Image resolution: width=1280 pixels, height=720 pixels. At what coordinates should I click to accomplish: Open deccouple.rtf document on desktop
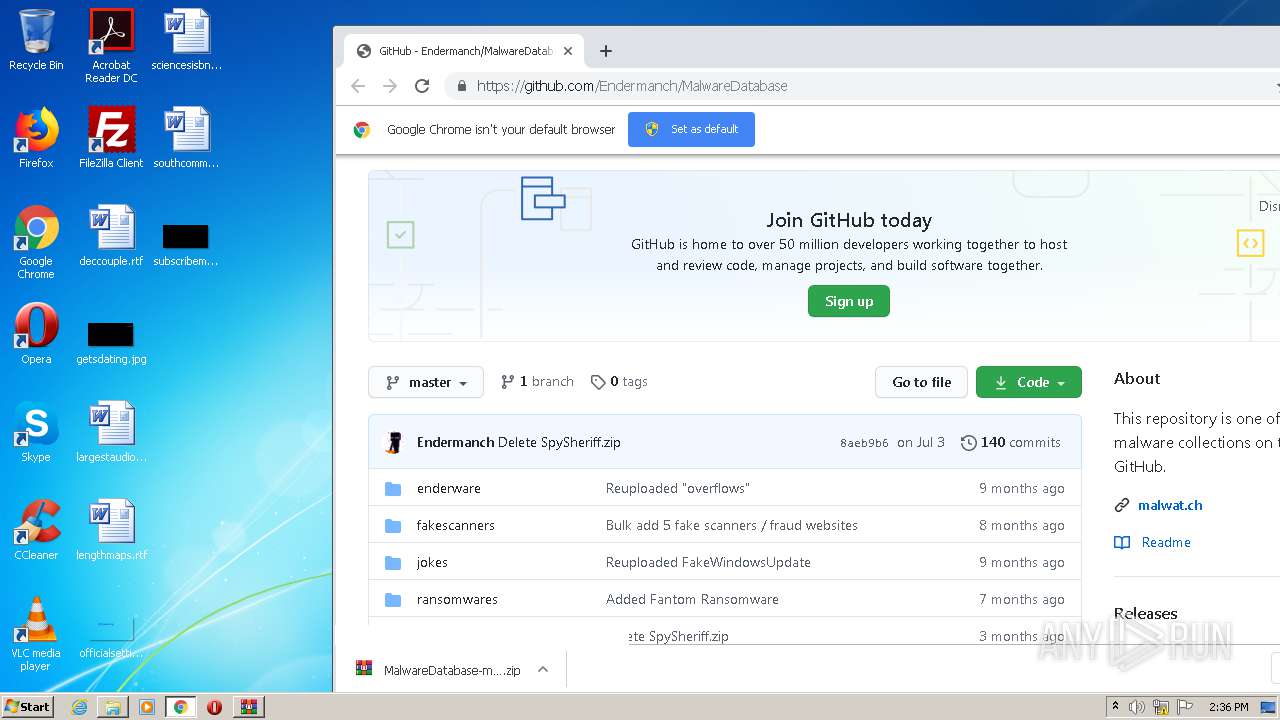111,236
